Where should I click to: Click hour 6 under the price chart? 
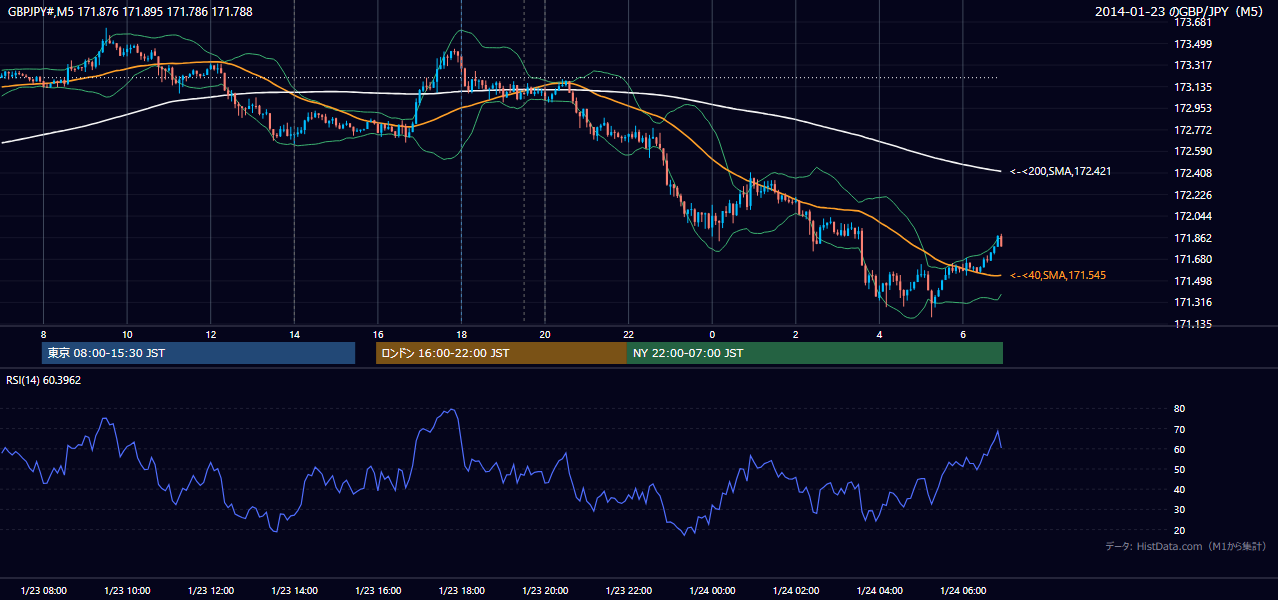(962, 333)
